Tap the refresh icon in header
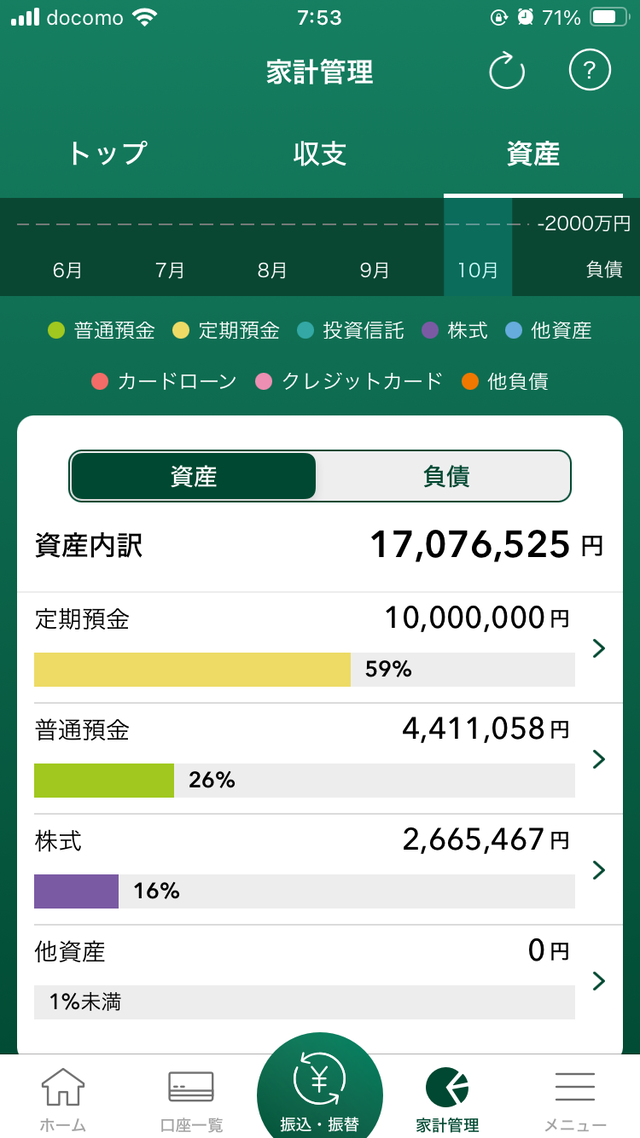640x1138 pixels. pos(506,71)
